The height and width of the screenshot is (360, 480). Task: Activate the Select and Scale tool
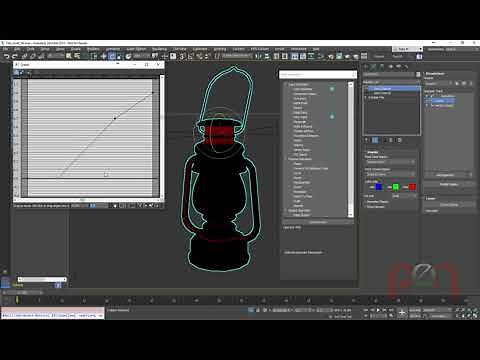click(x=120, y=56)
